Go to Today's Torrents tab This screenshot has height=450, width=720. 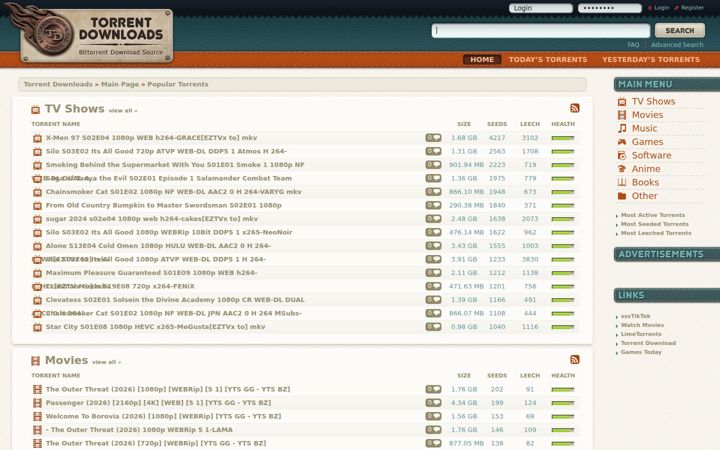[x=548, y=60]
